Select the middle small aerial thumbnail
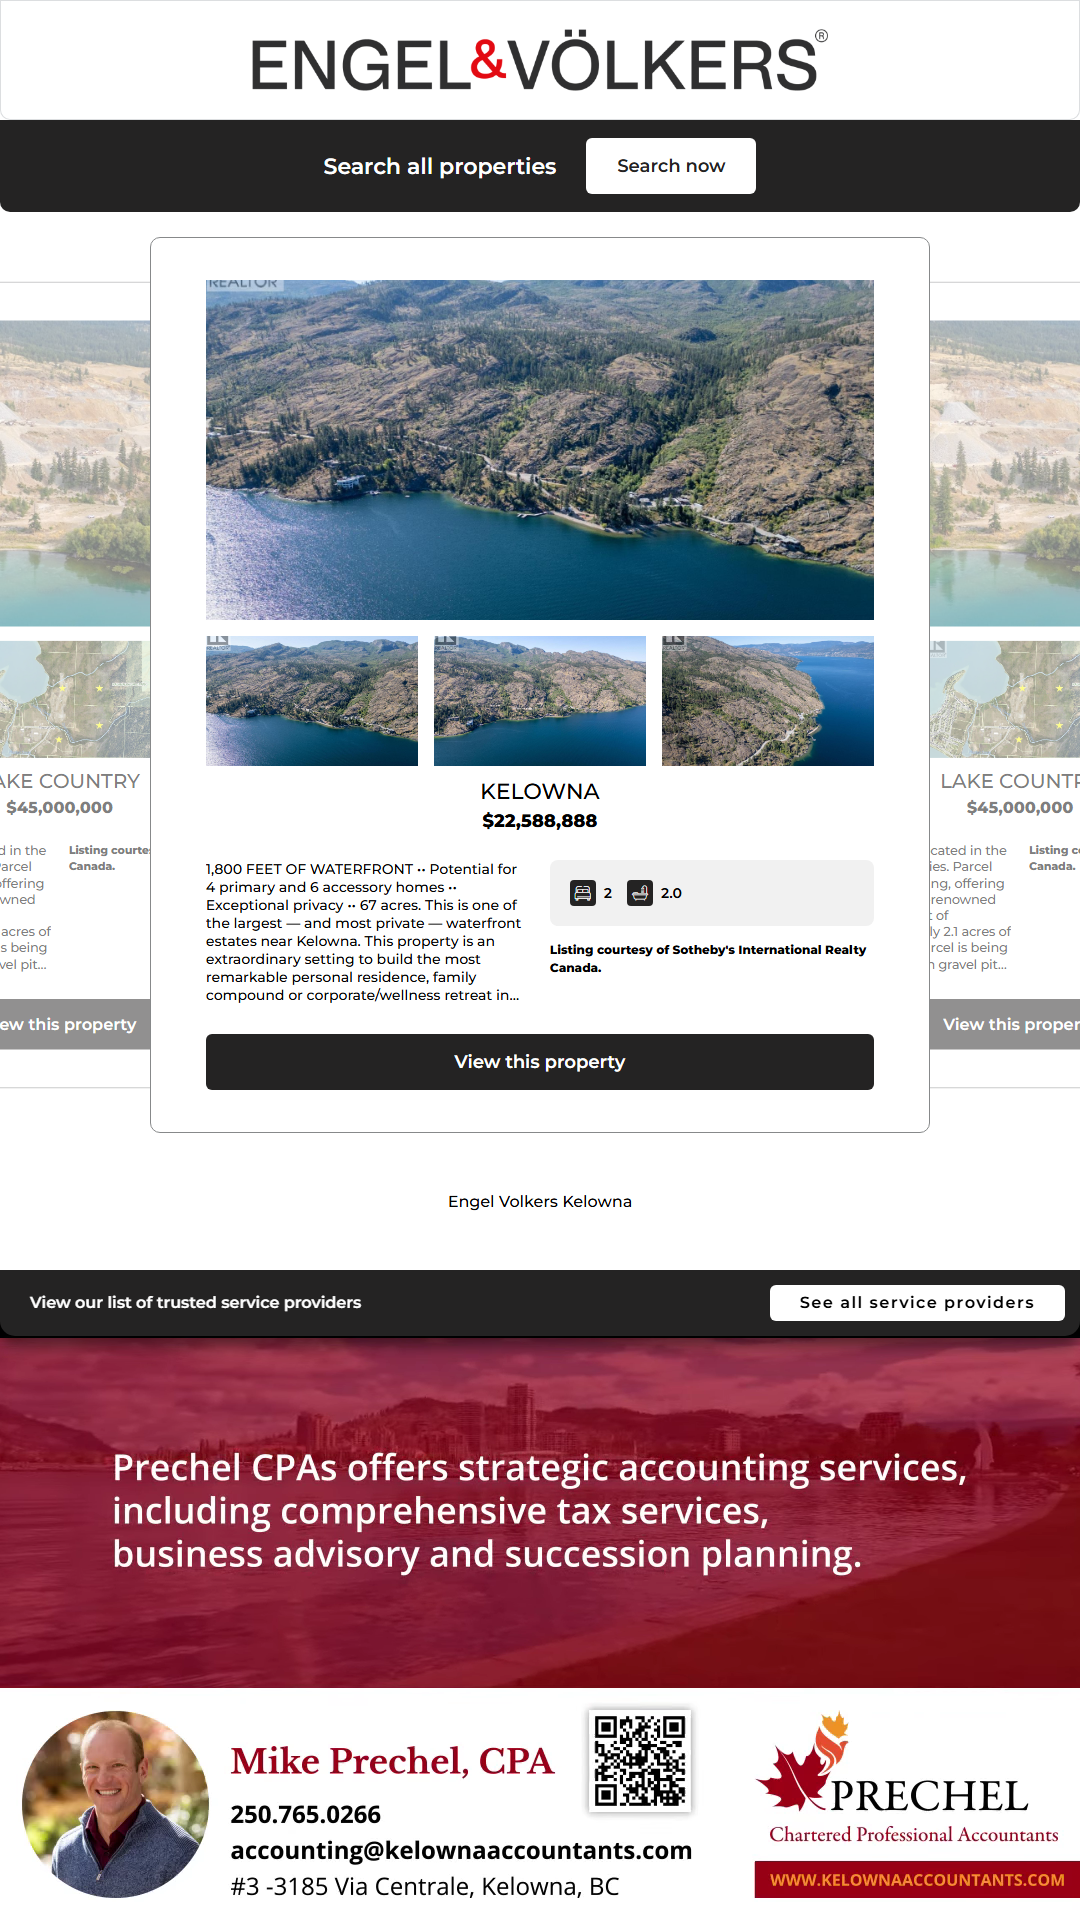 540,701
